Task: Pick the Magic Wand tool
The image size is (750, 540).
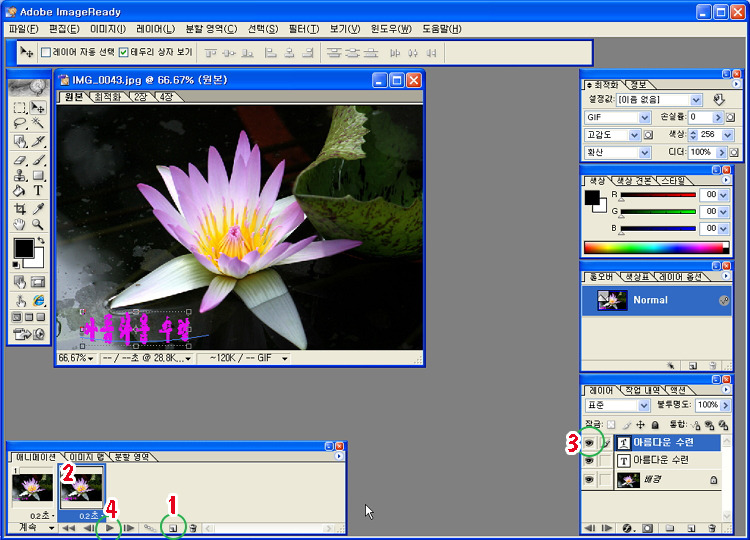Action: pos(38,123)
